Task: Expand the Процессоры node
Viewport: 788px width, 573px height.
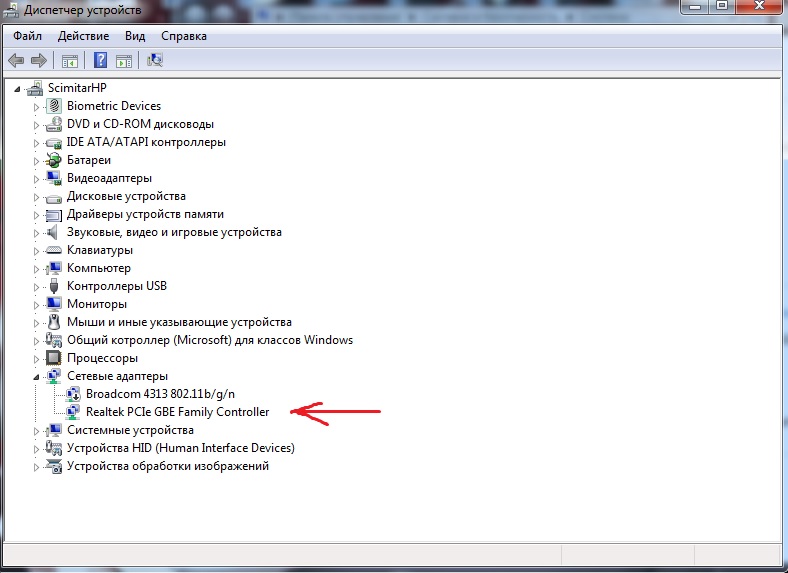Action: click(x=36, y=359)
